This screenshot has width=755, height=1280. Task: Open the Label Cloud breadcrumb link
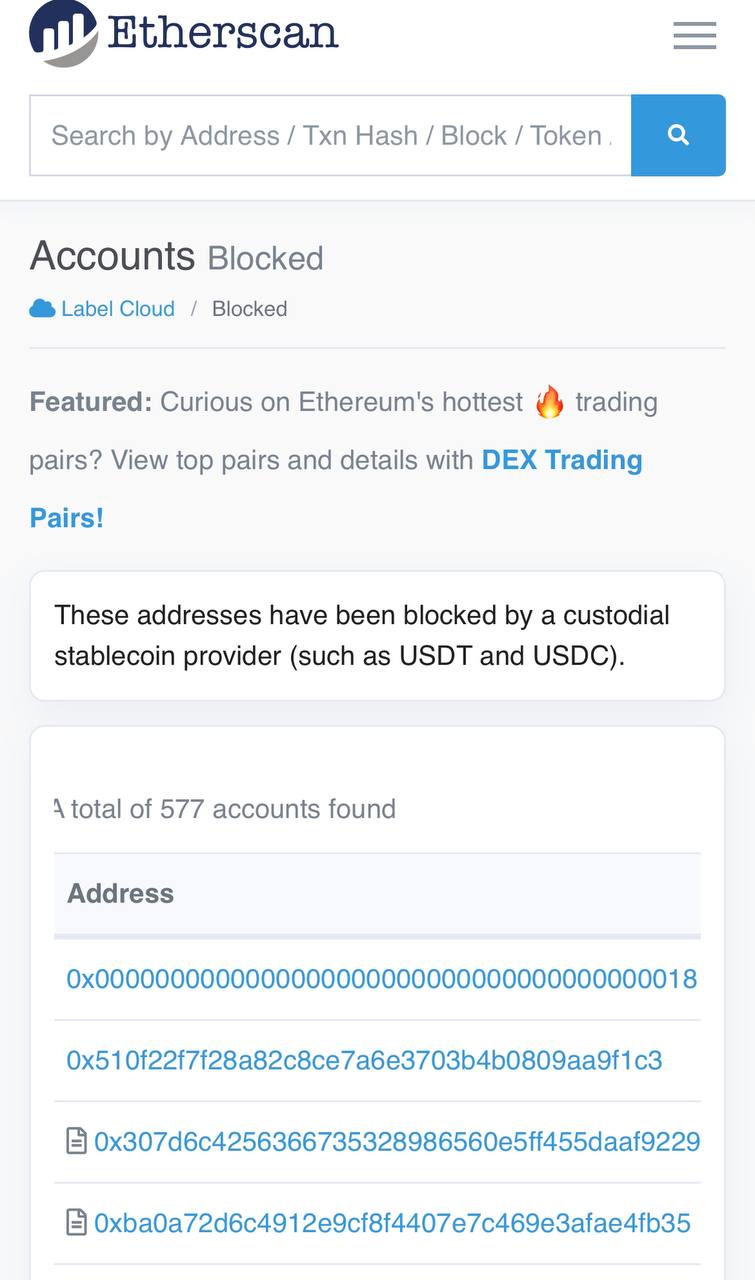pyautogui.click(x=117, y=309)
